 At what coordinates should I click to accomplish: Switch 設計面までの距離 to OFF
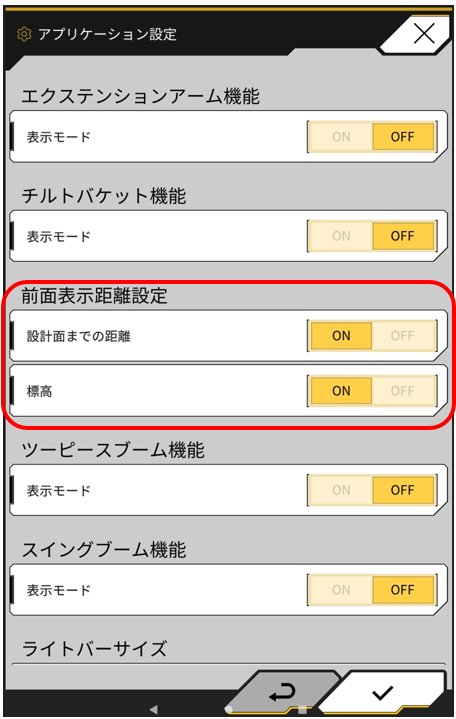pos(403,336)
